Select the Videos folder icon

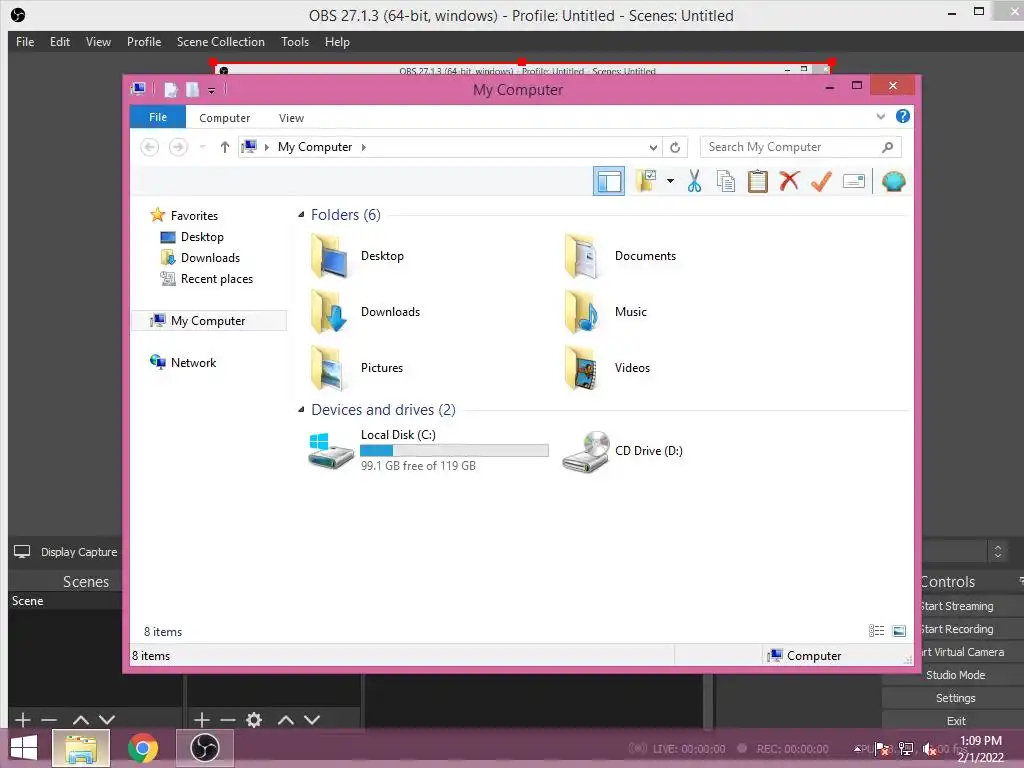[581, 368]
